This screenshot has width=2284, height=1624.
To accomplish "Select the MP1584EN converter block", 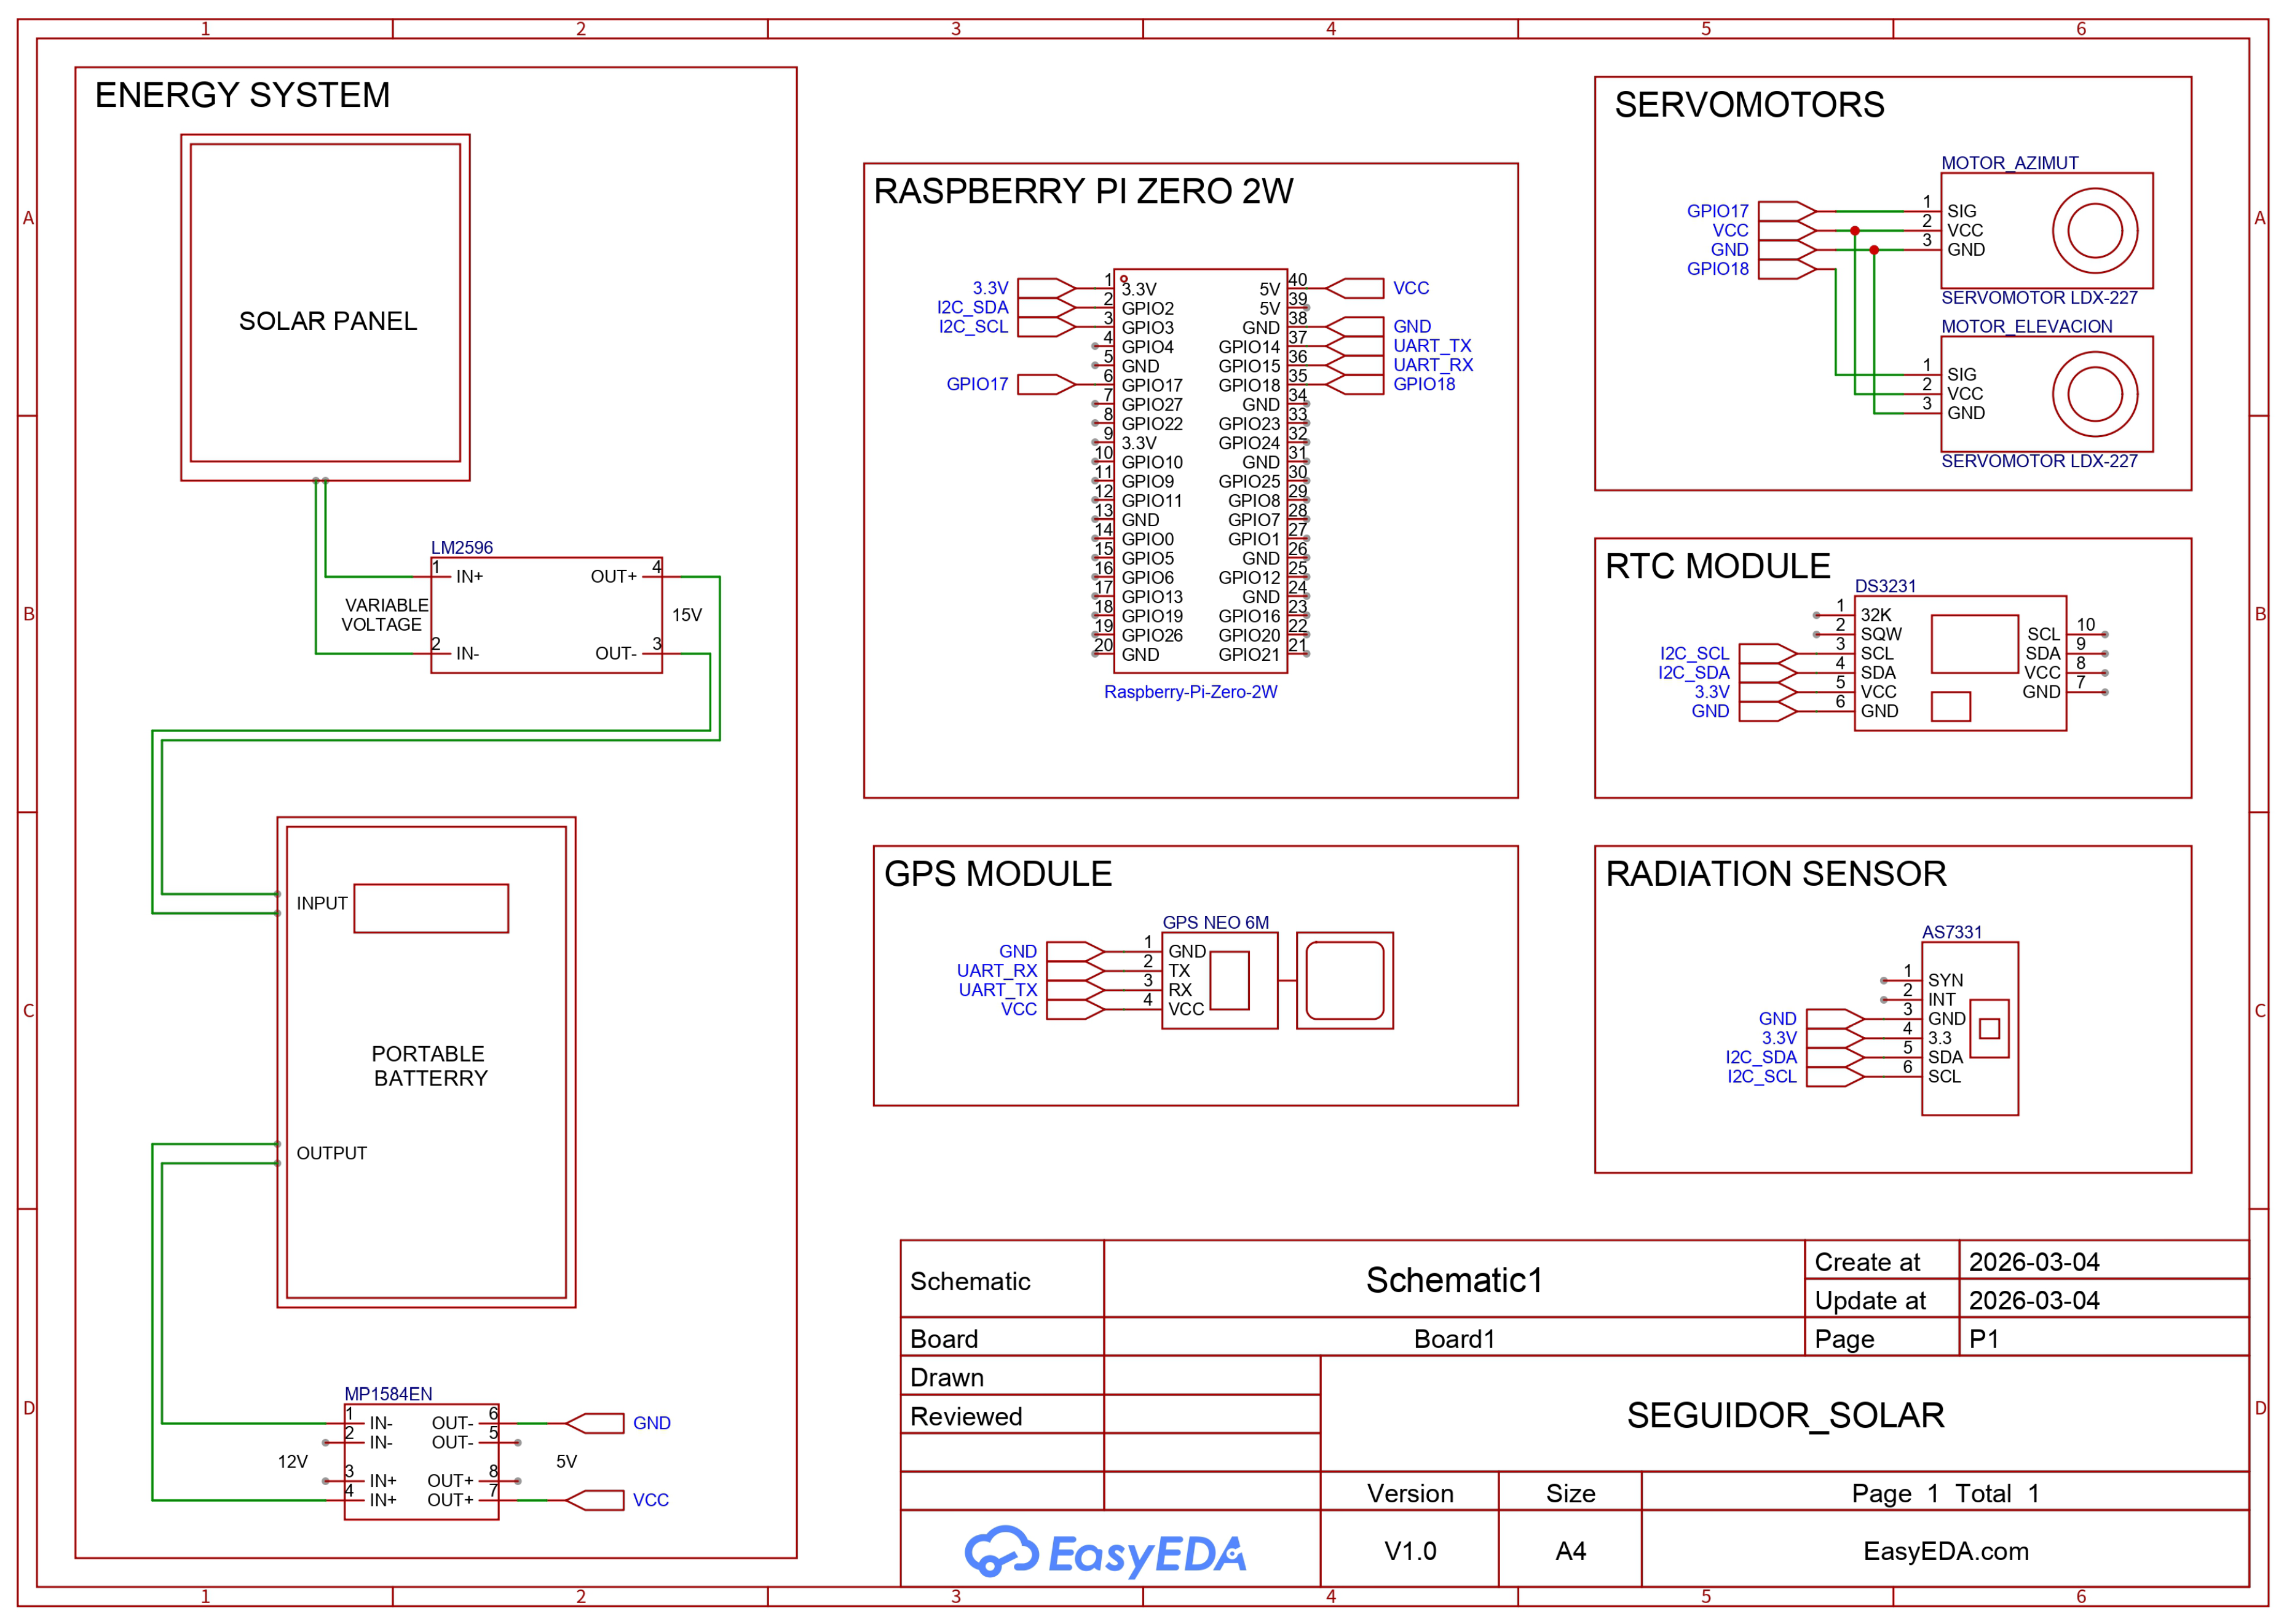I will point(421,1461).
